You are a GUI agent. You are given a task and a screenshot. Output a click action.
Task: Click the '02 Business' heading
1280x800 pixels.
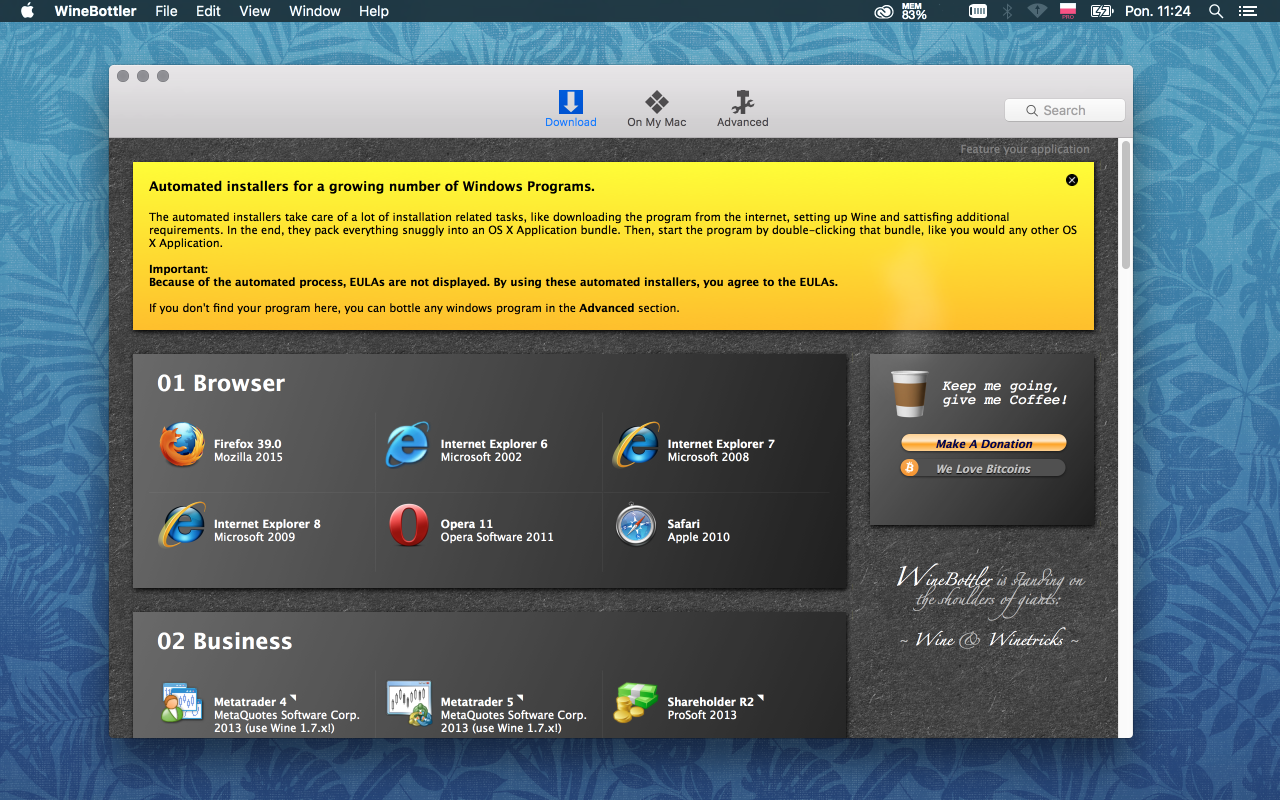tap(225, 641)
